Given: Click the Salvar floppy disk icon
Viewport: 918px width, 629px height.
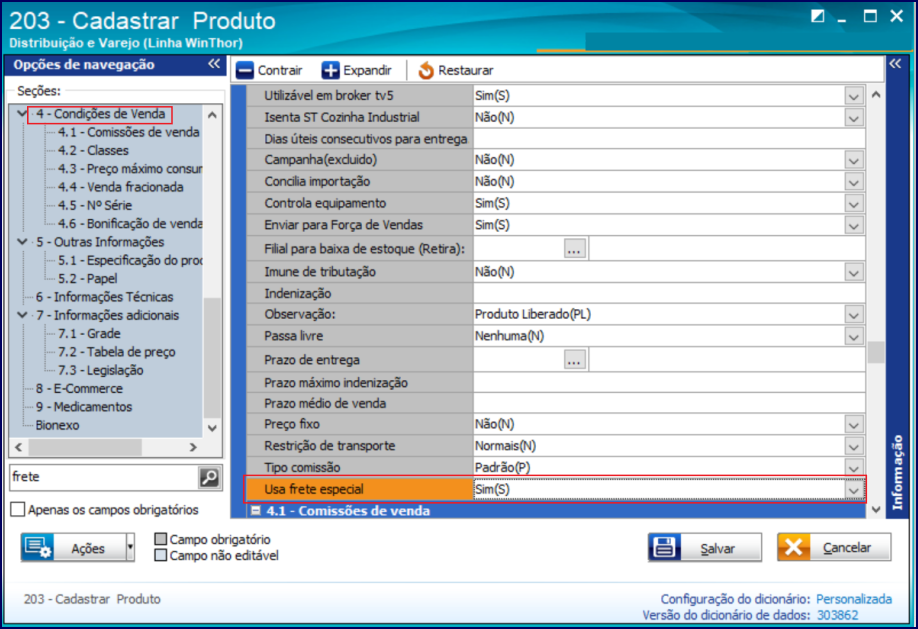Looking at the screenshot, I should 664,548.
